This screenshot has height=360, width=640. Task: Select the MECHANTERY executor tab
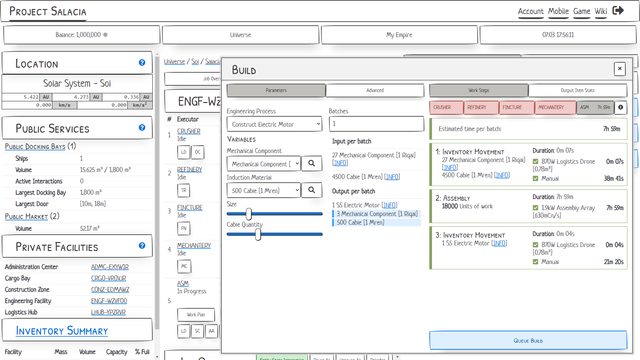pos(555,107)
